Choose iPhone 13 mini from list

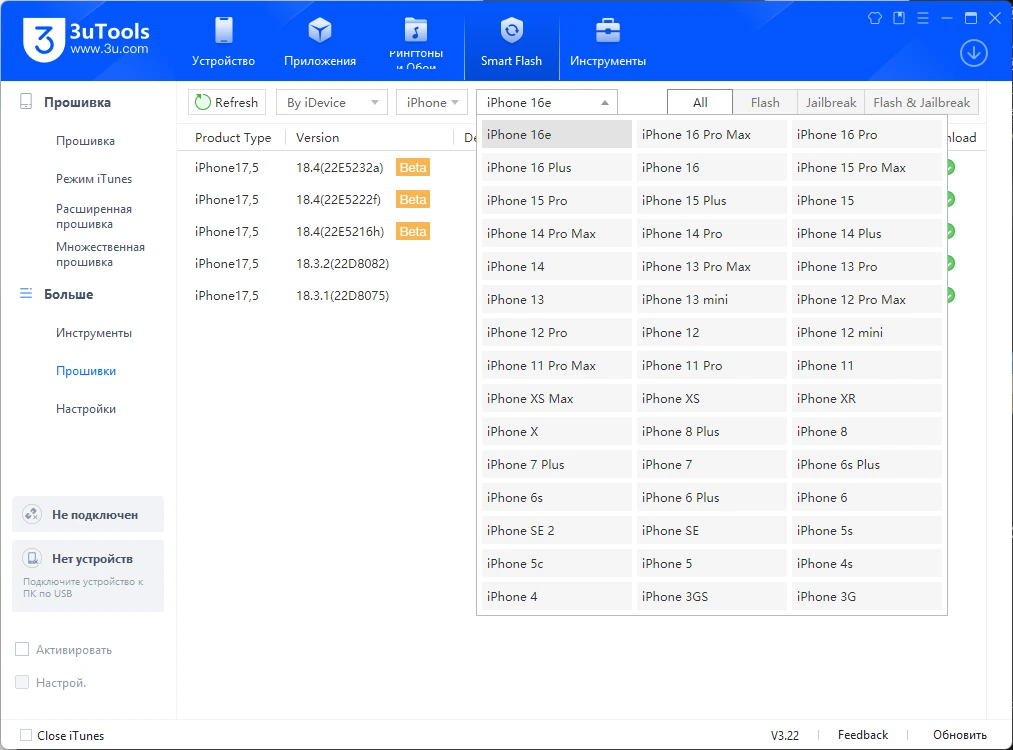(711, 299)
